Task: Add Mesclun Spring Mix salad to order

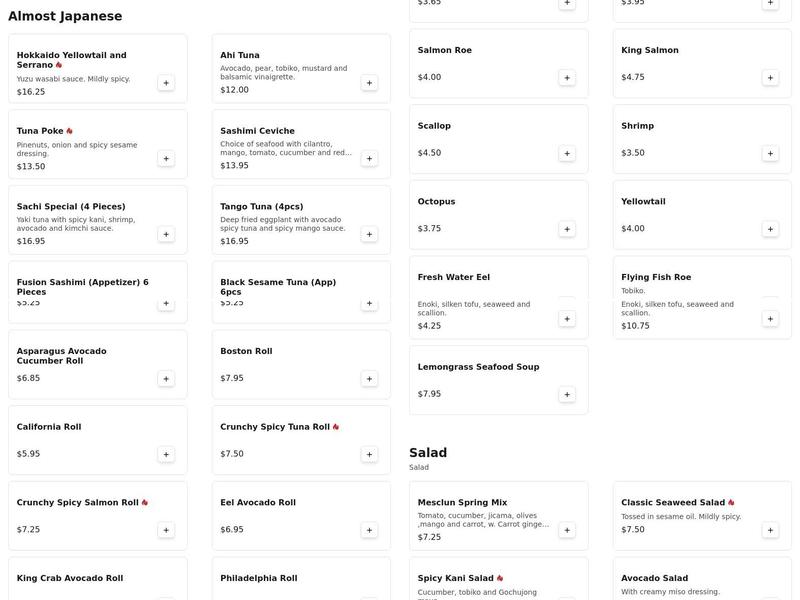Action: [x=566, y=529]
